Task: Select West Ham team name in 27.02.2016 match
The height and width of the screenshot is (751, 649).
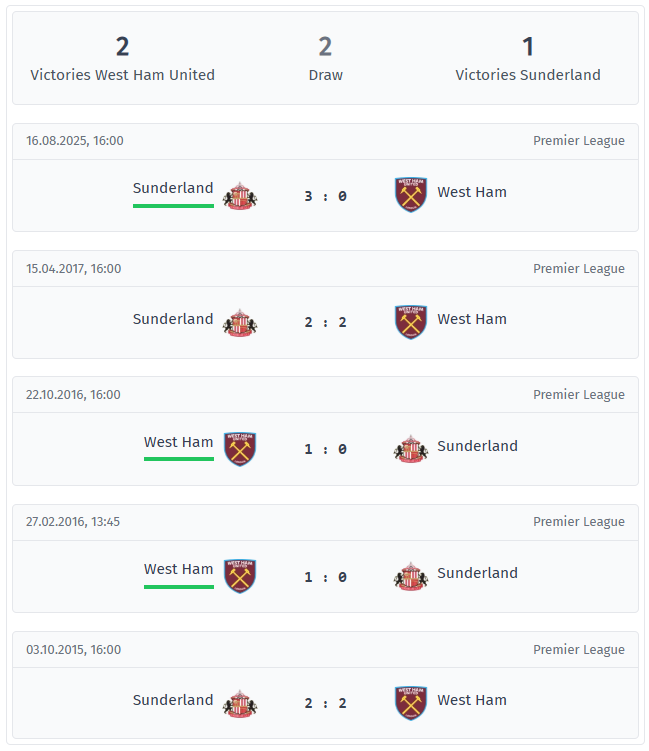Action: [x=178, y=569]
